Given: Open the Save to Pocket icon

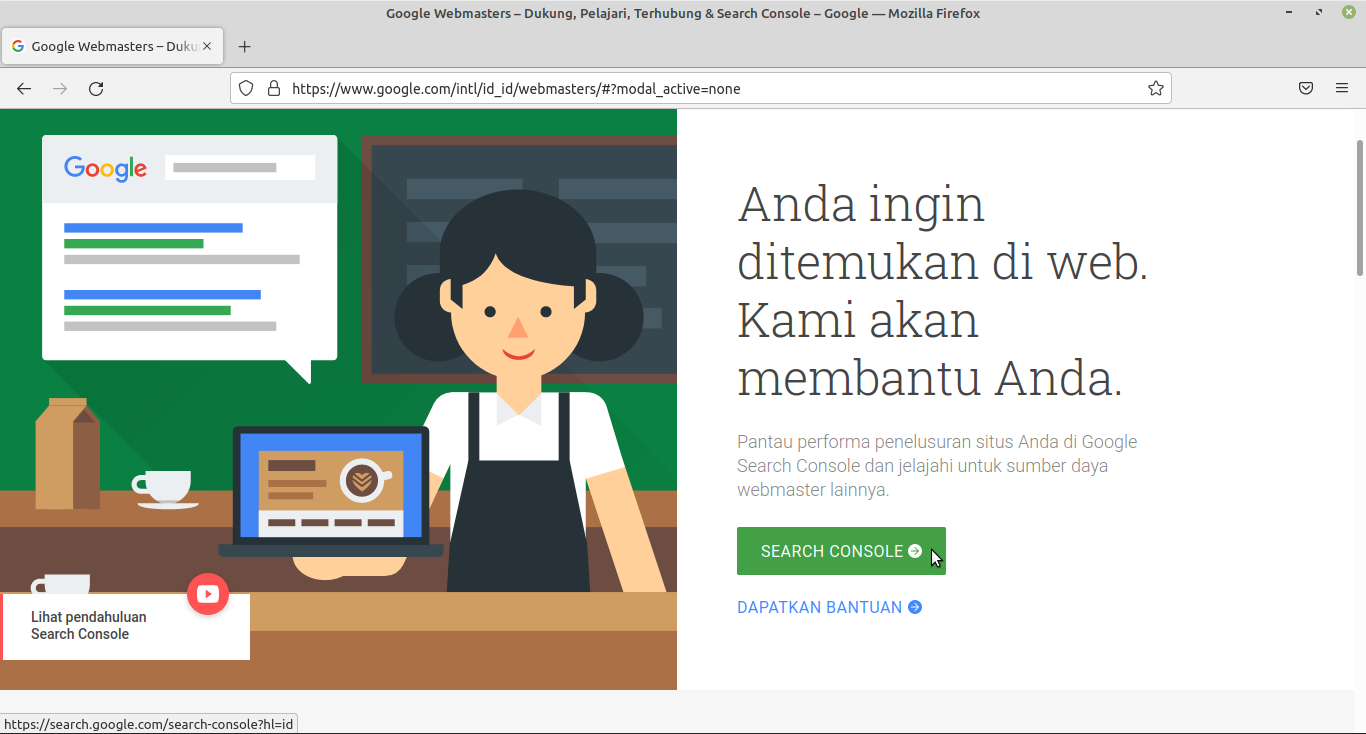Looking at the screenshot, I should click(1306, 88).
